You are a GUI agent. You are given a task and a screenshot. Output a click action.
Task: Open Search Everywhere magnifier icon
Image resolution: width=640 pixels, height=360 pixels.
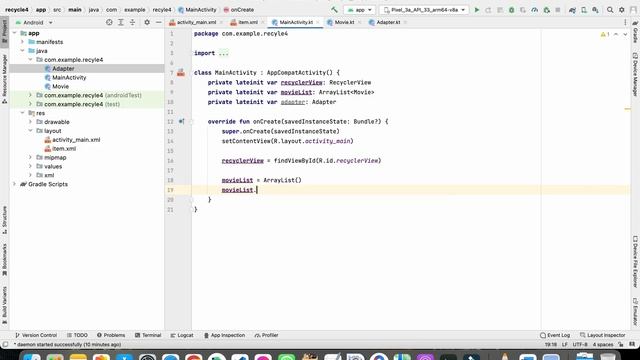[610, 9]
